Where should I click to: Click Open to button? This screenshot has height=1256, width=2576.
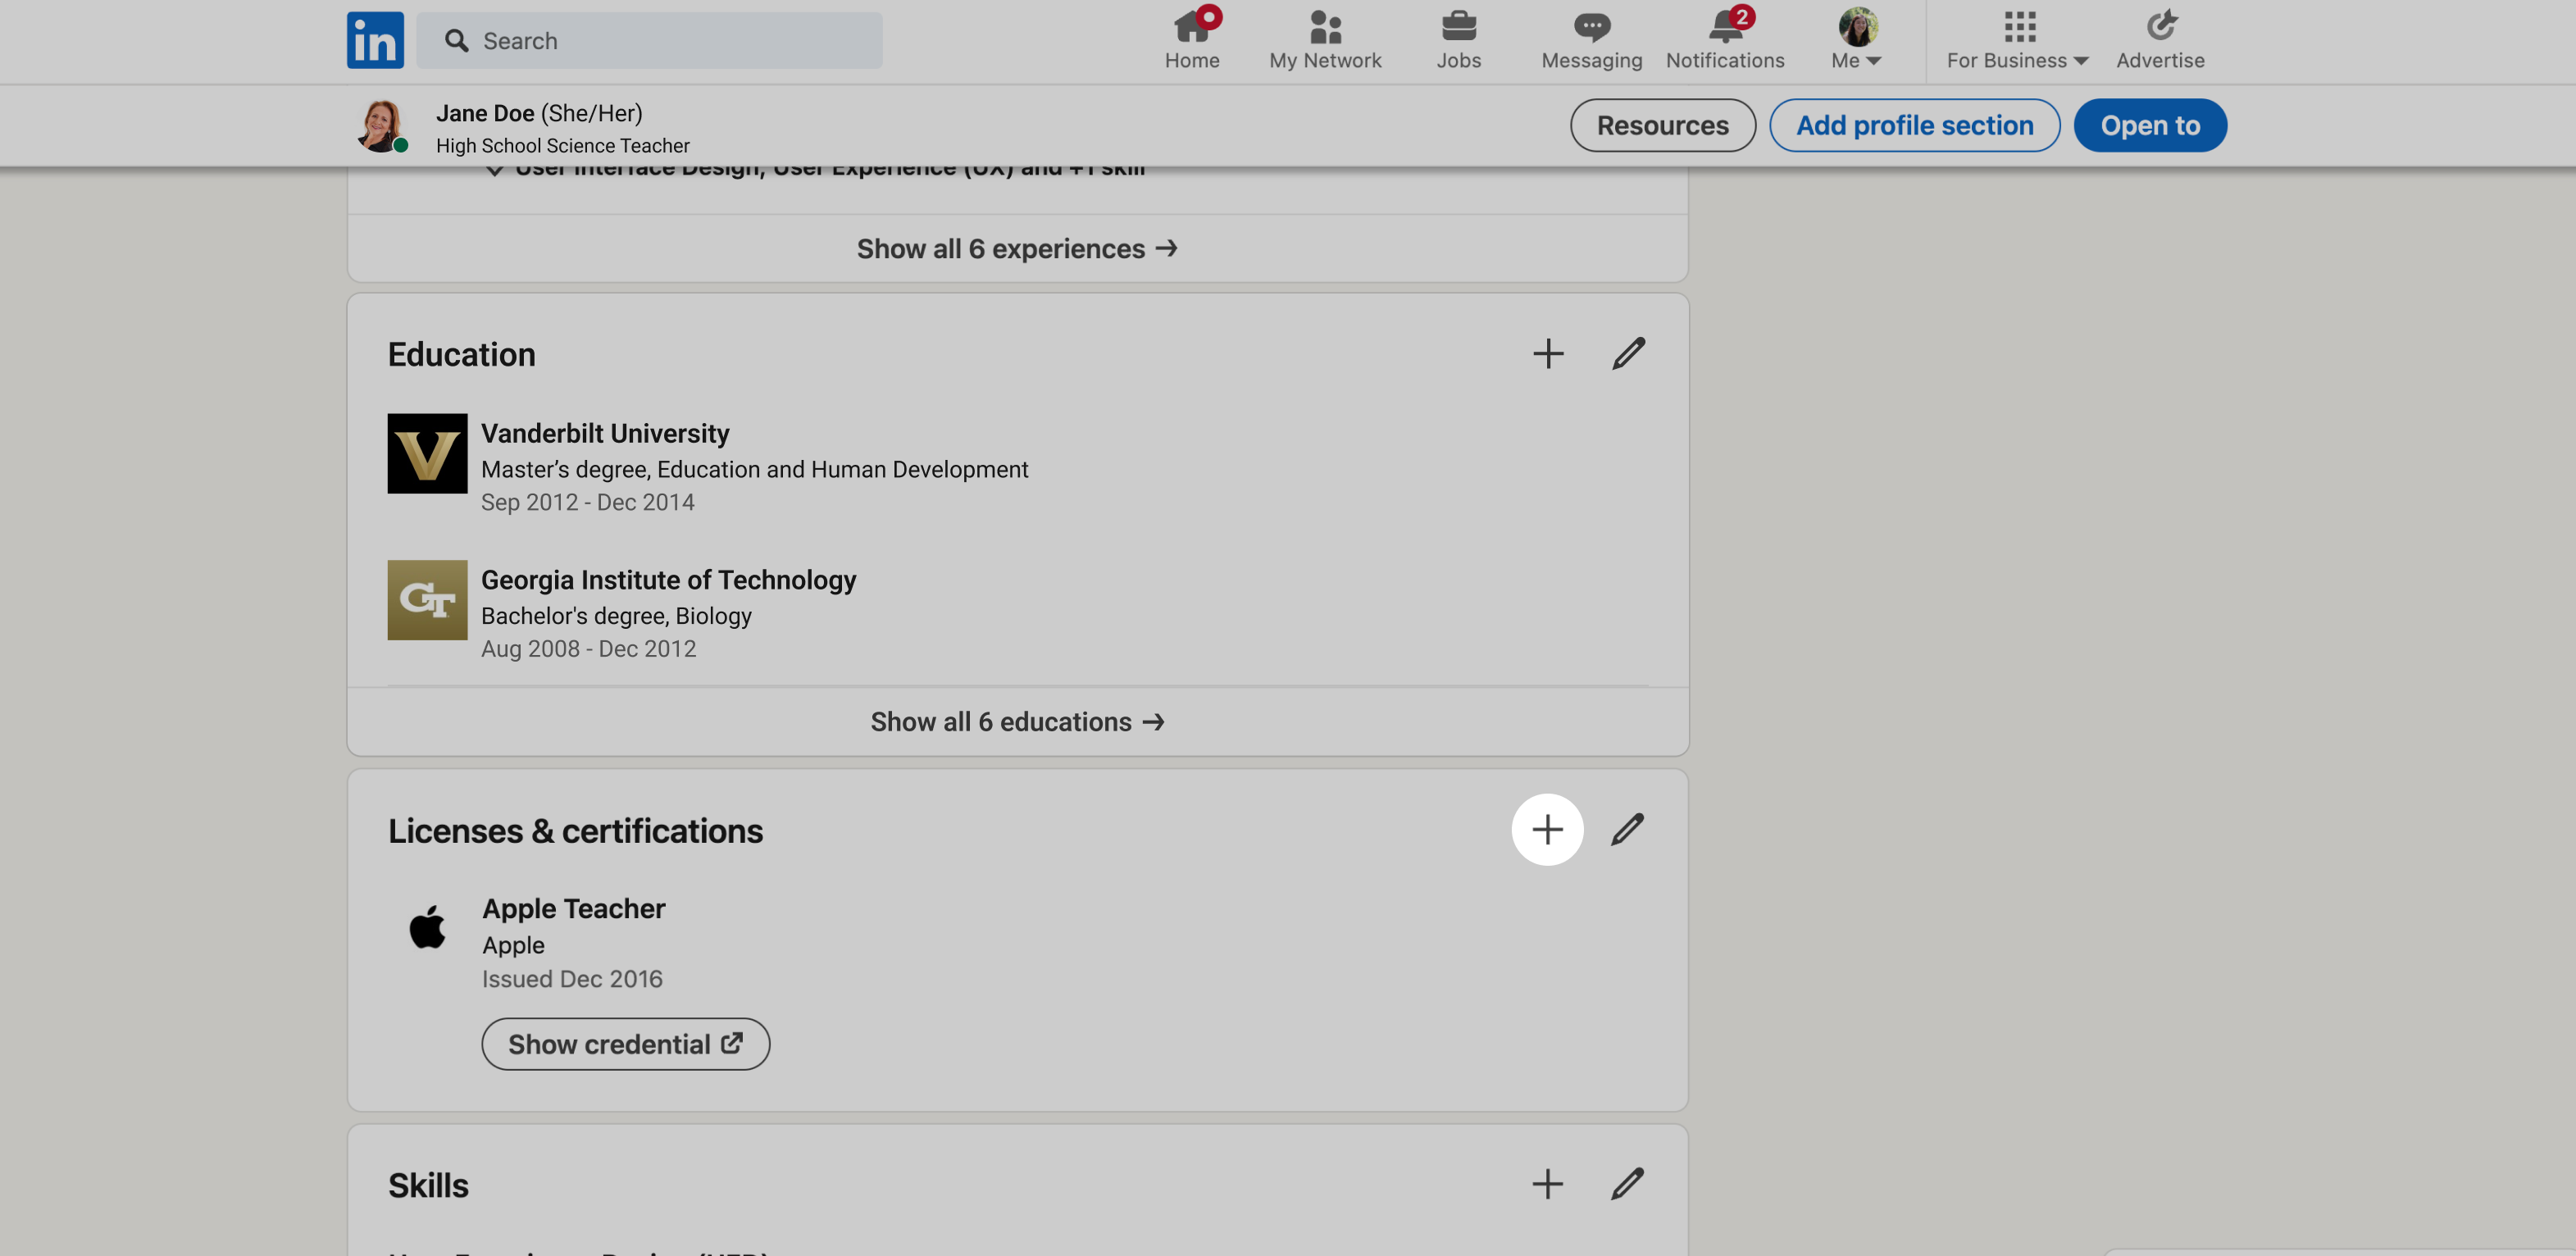tap(2150, 125)
